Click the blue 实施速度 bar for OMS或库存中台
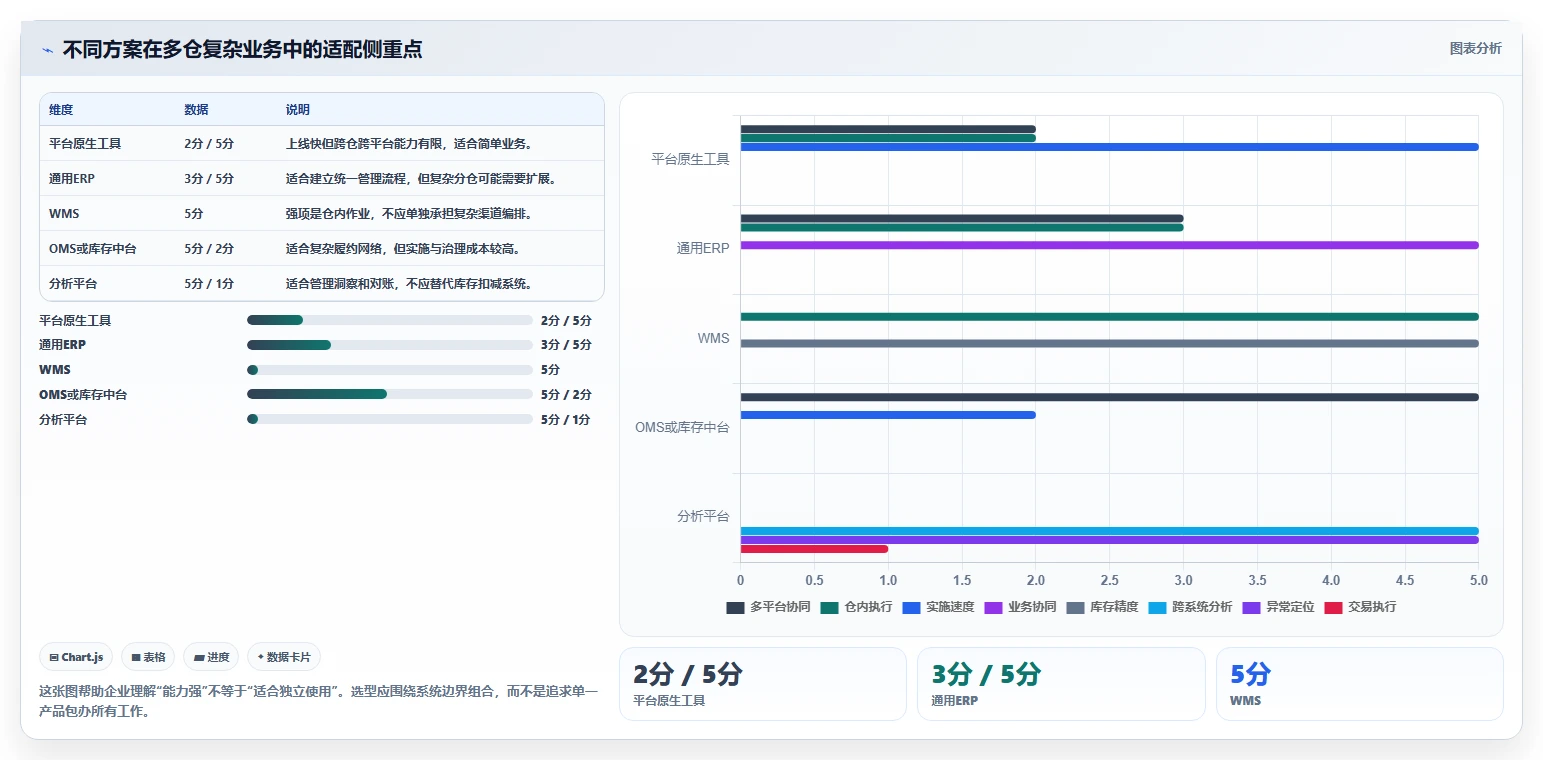Screen dimensions: 1543x760 click(x=888, y=415)
